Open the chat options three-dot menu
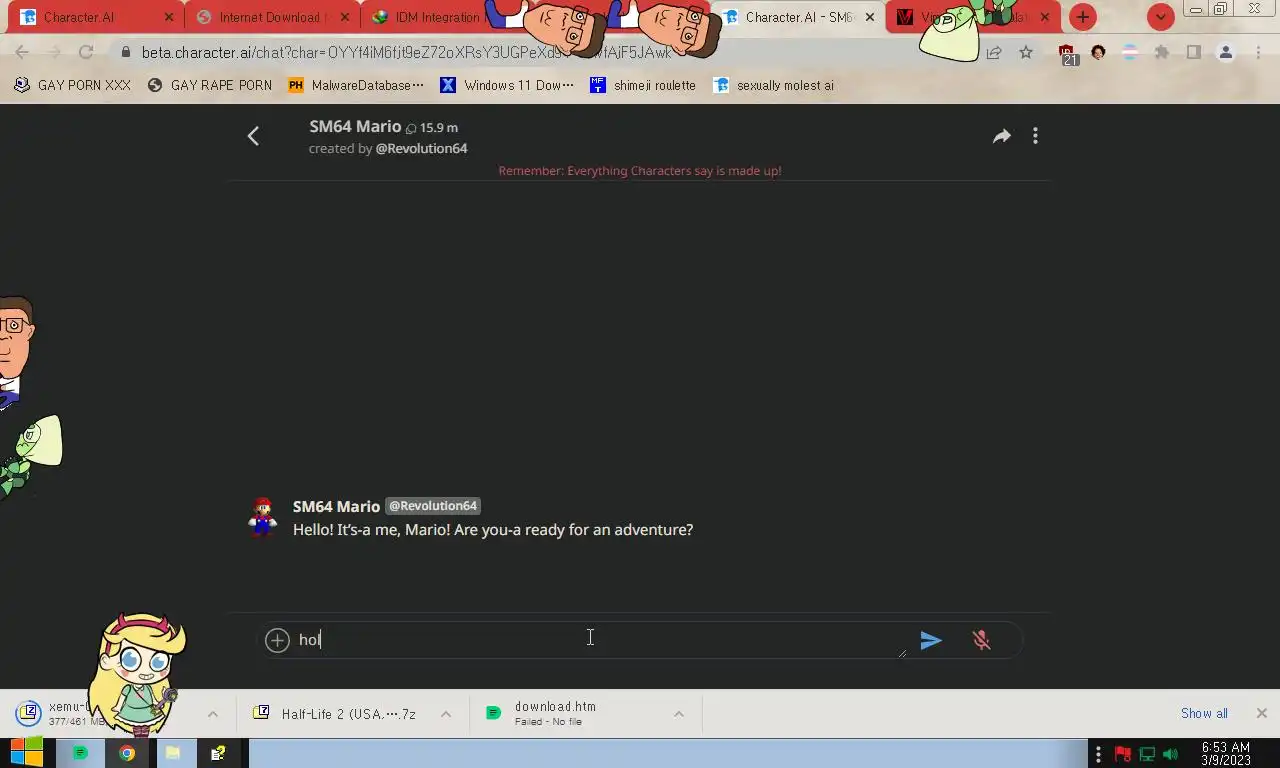This screenshot has height=768, width=1280. (x=1035, y=136)
